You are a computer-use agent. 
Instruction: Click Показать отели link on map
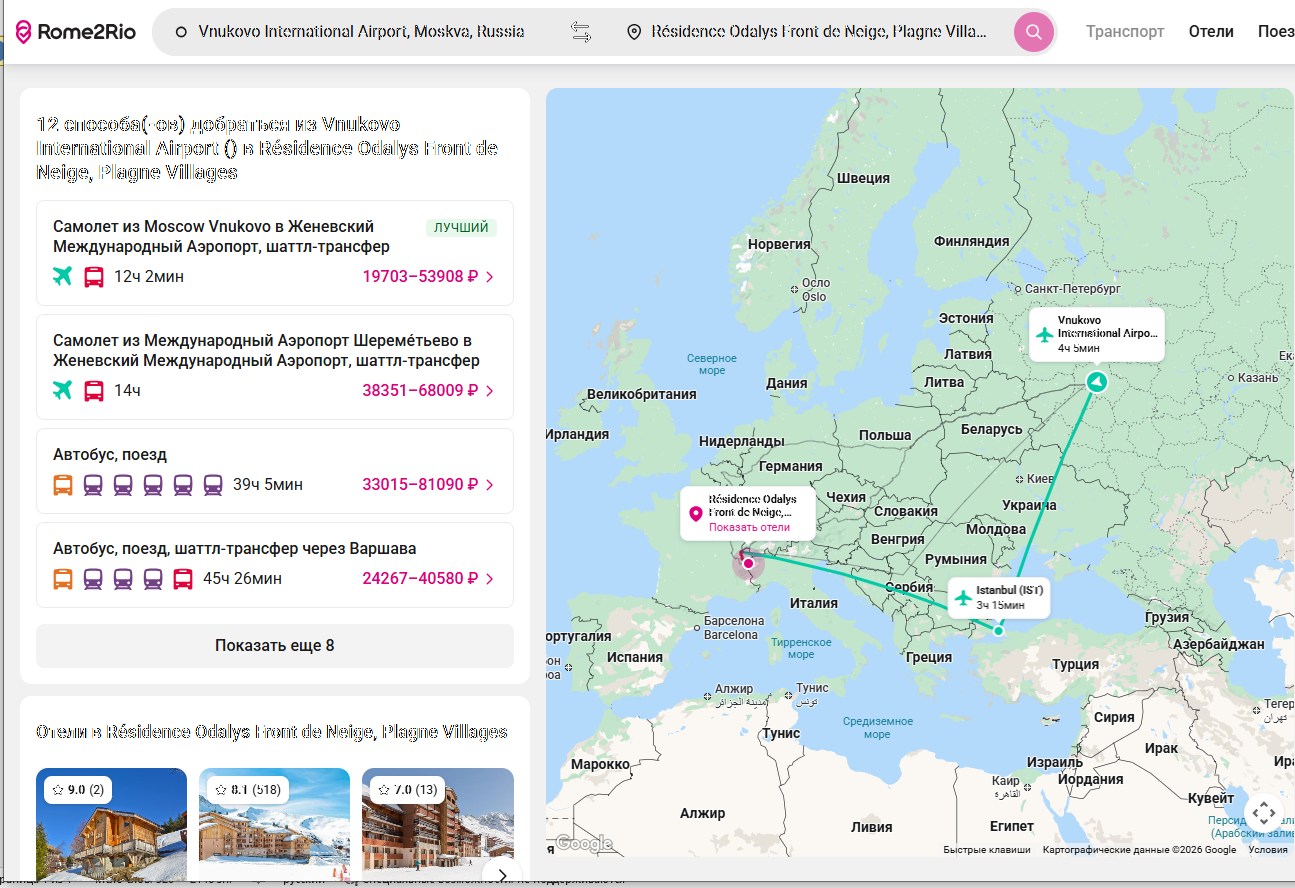click(749, 527)
